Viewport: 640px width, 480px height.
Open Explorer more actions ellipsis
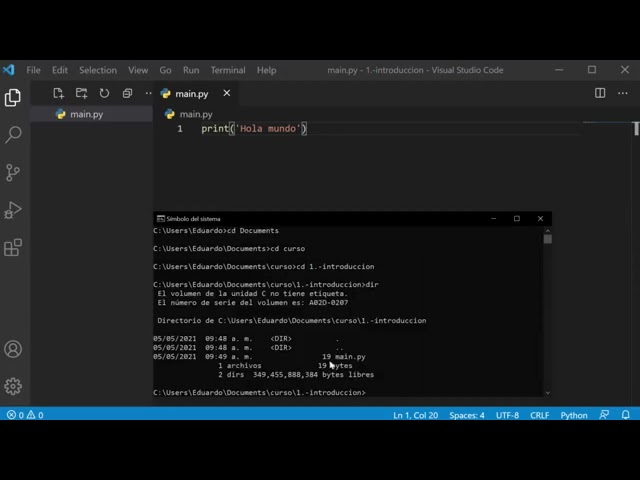(149, 93)
